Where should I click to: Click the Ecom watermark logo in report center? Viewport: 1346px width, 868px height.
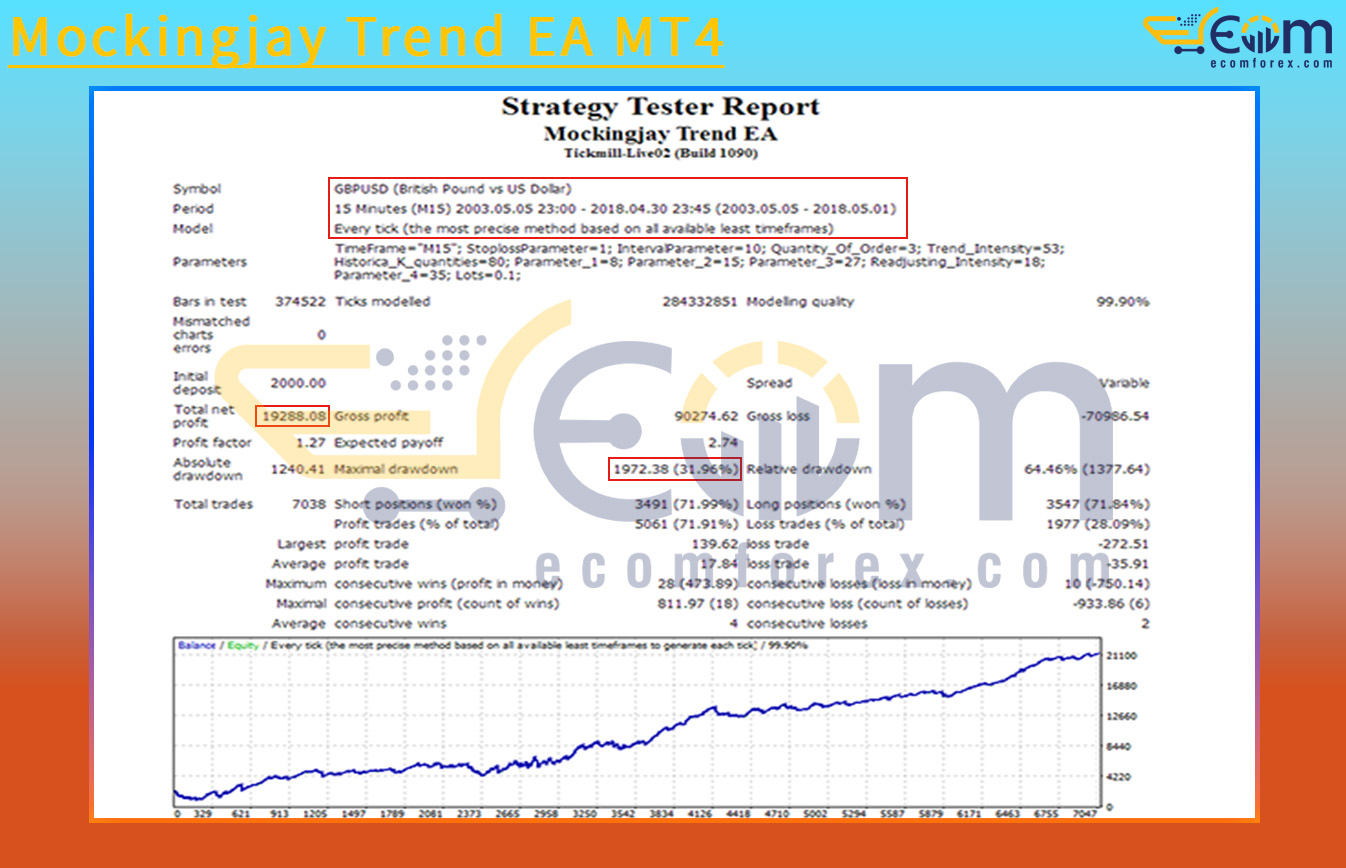click(640, 430)
